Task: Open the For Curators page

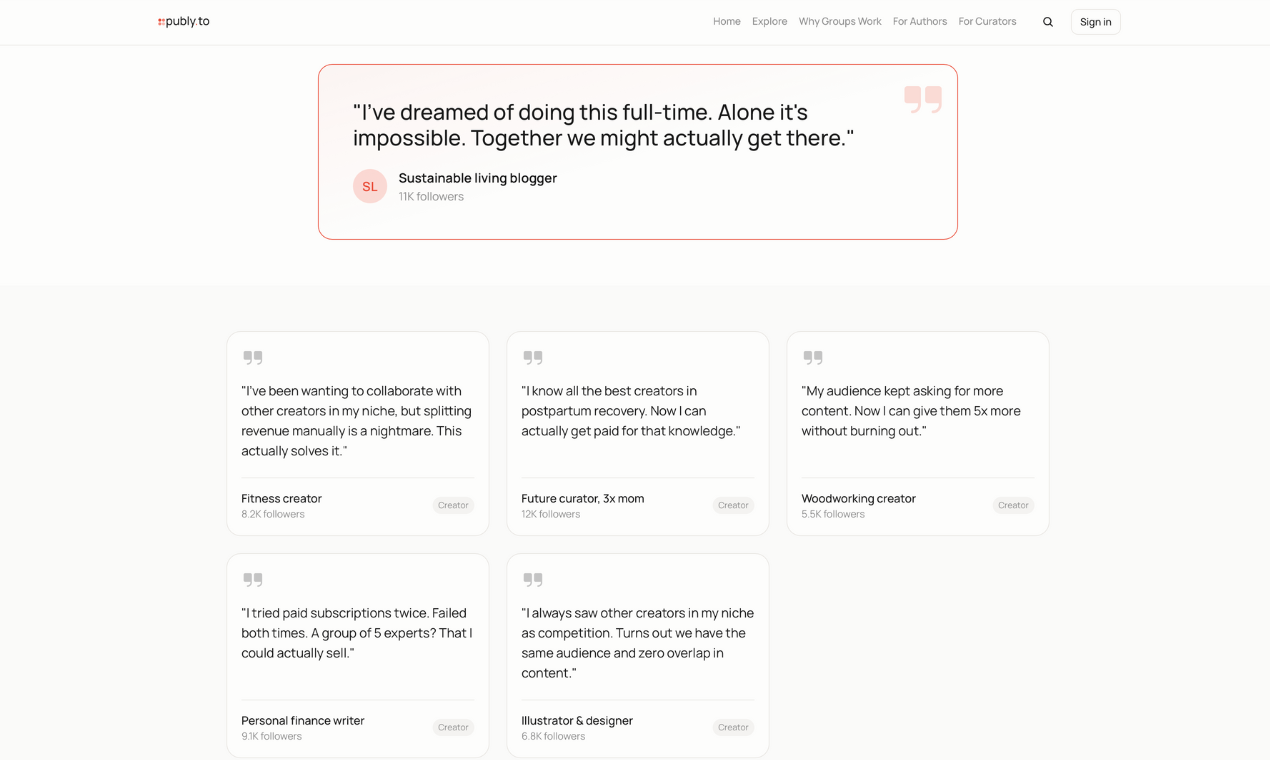Action: 987,21
